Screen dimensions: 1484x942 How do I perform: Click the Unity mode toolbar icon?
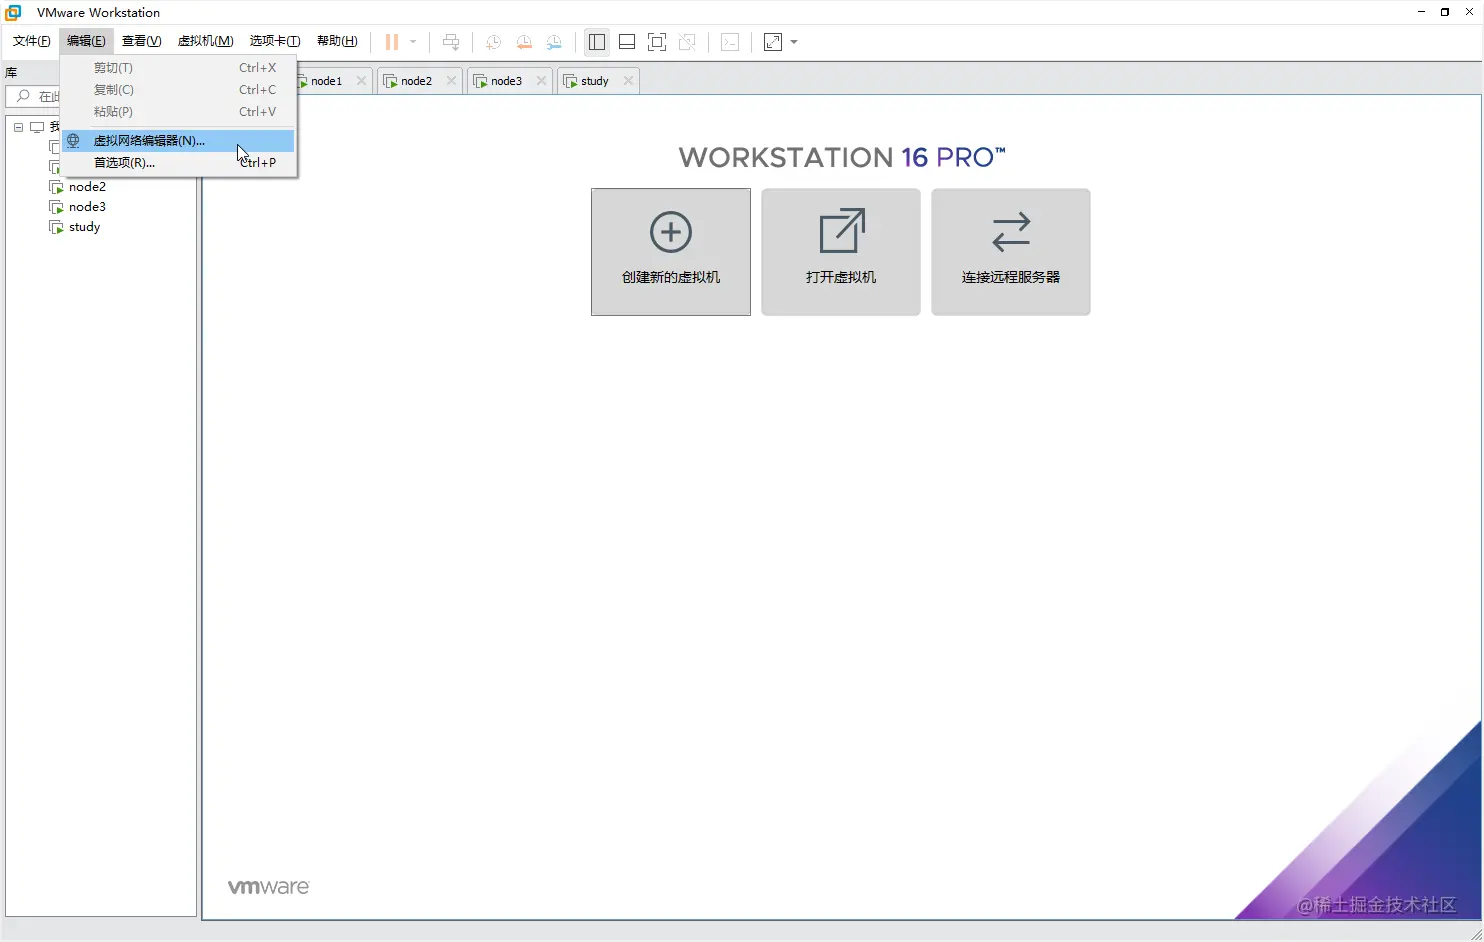(x=687, y=42)
